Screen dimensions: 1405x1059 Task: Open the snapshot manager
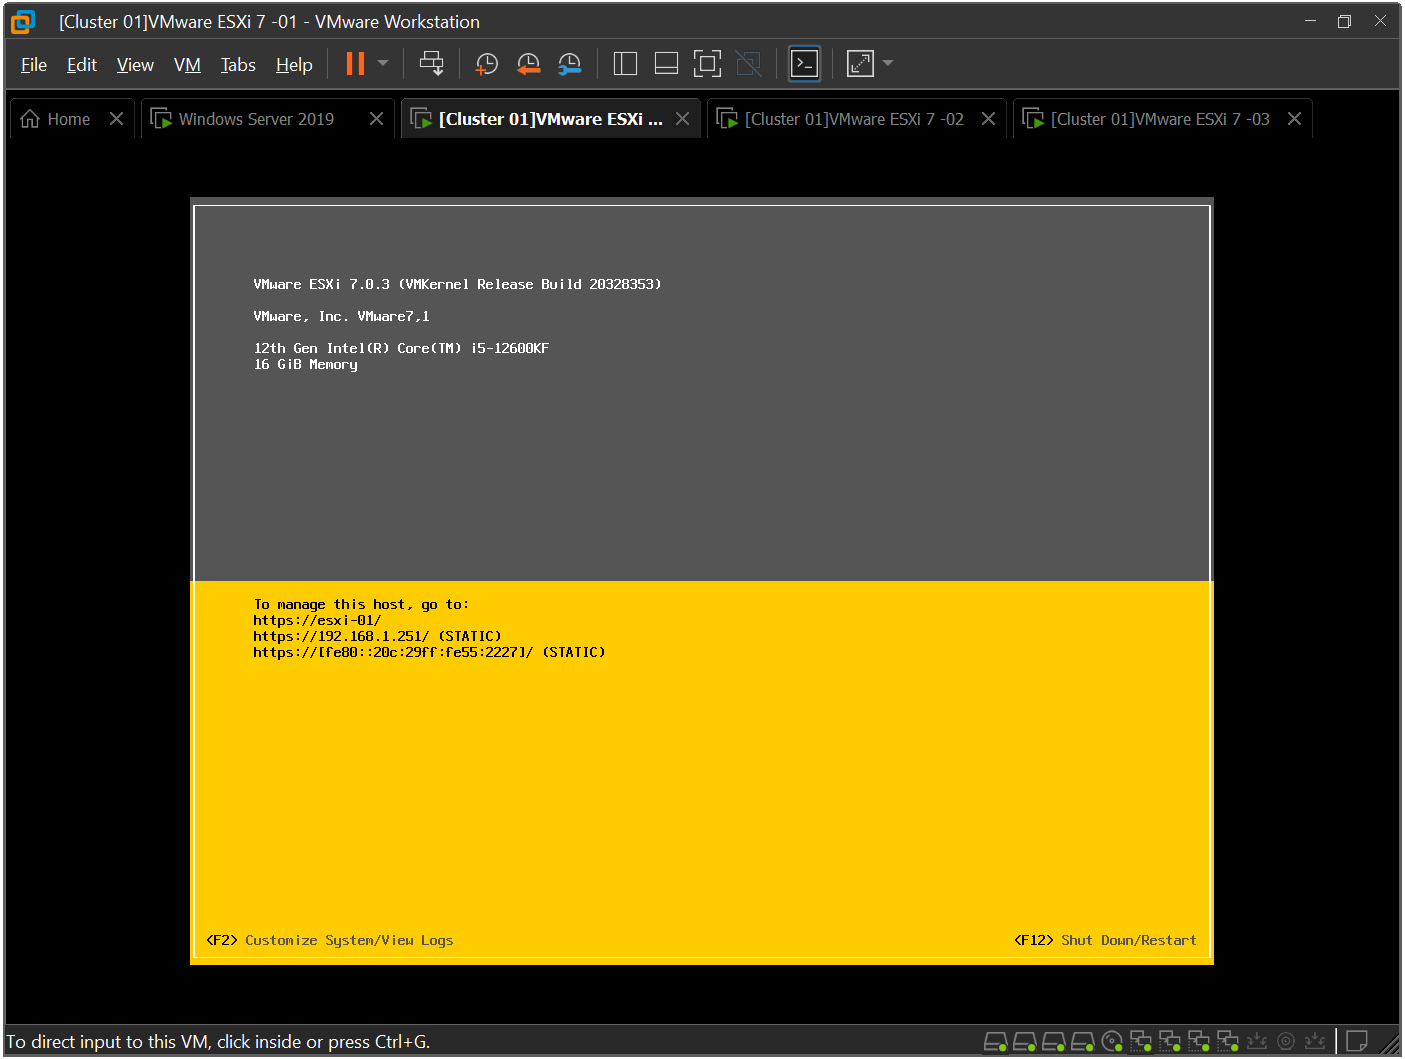[x=569, y=64]
